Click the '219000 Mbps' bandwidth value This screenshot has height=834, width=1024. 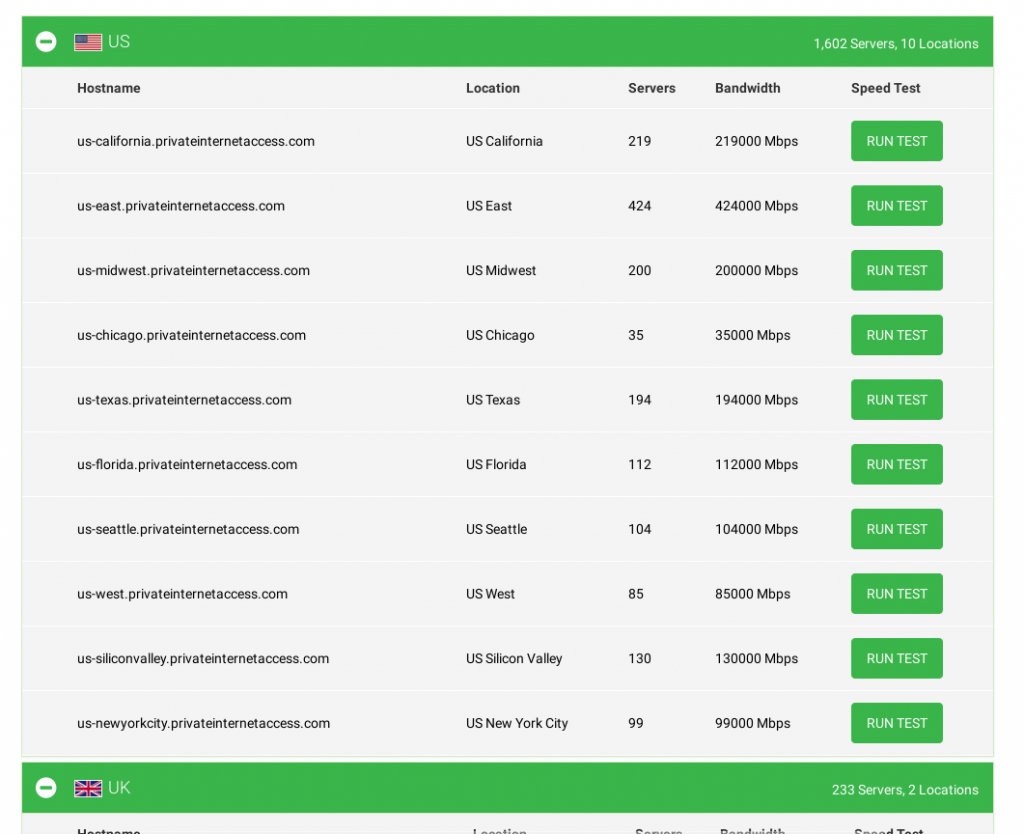pos(756,141)
